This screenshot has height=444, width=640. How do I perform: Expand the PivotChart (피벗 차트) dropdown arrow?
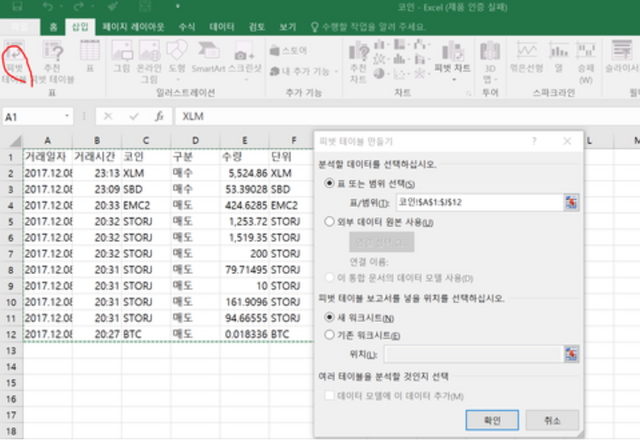coord(454,80)
